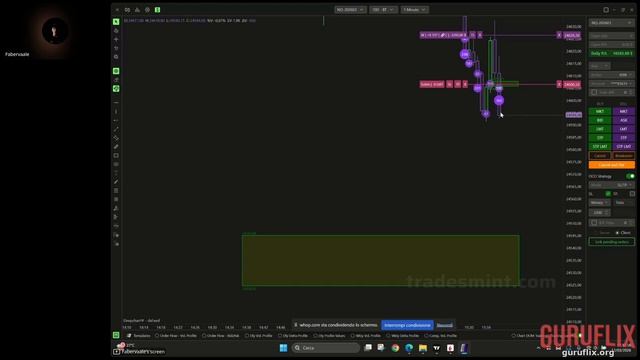Close the purple position label with its left X
640x360 pixels.
tap(480, 35)
